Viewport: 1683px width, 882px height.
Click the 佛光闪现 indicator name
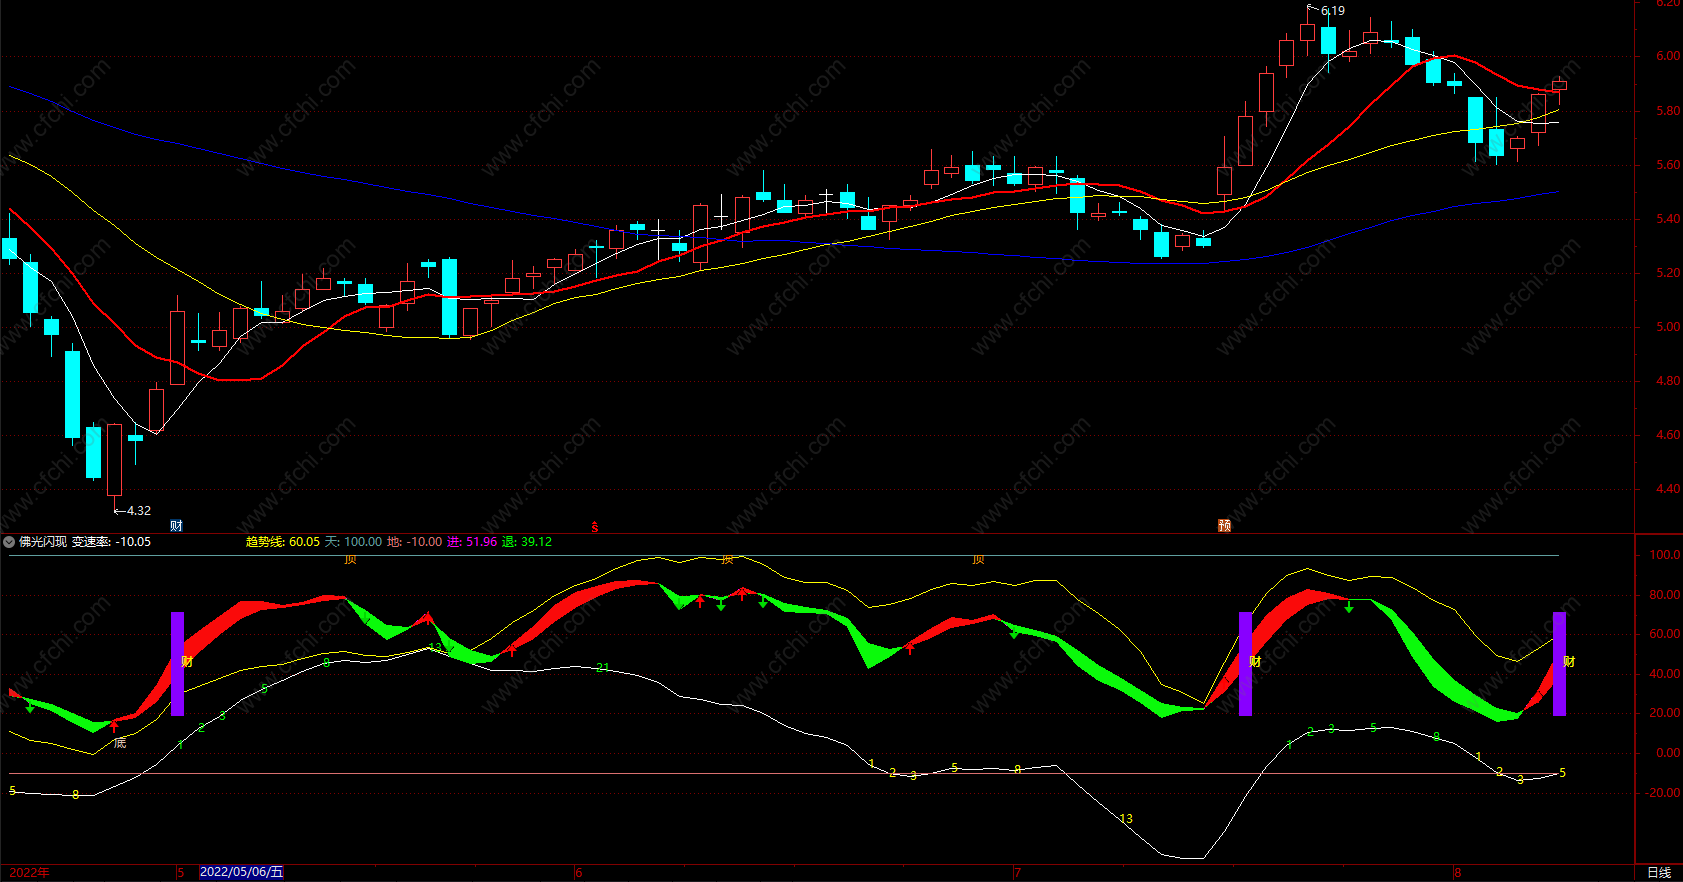tap(43, 542)
